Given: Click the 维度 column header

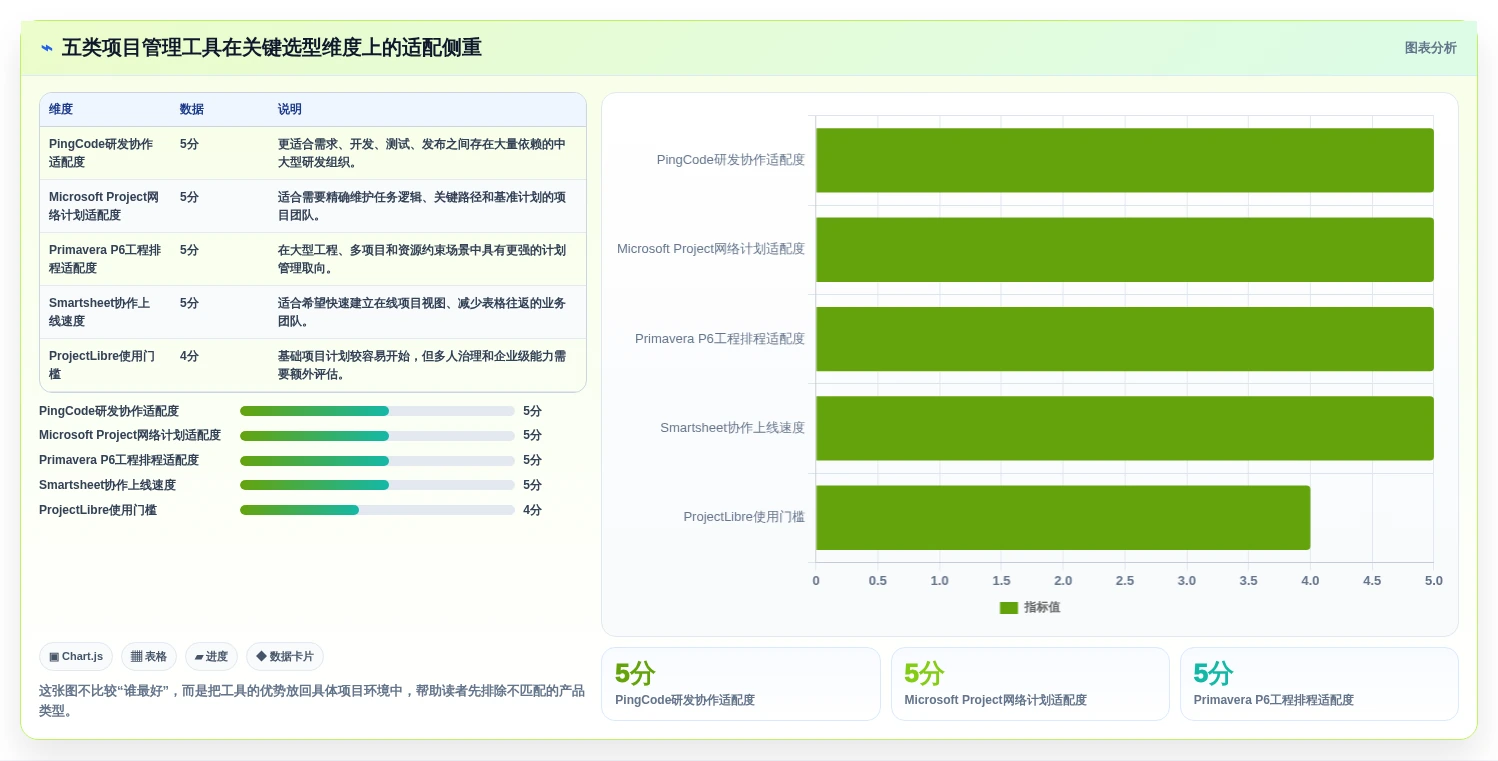Looking at the screenshot, I should pyautogui.click(x=61, y=110).
